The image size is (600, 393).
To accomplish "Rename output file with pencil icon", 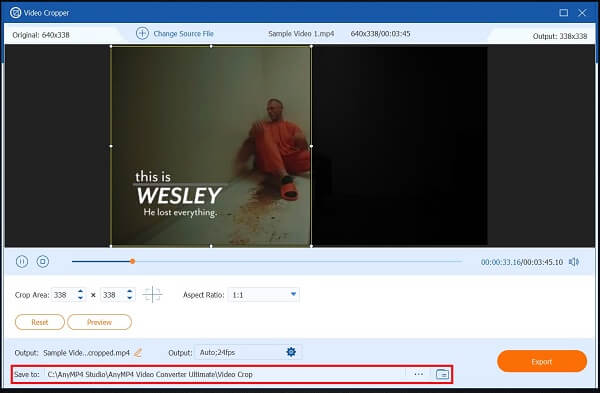I will (138, 352).
